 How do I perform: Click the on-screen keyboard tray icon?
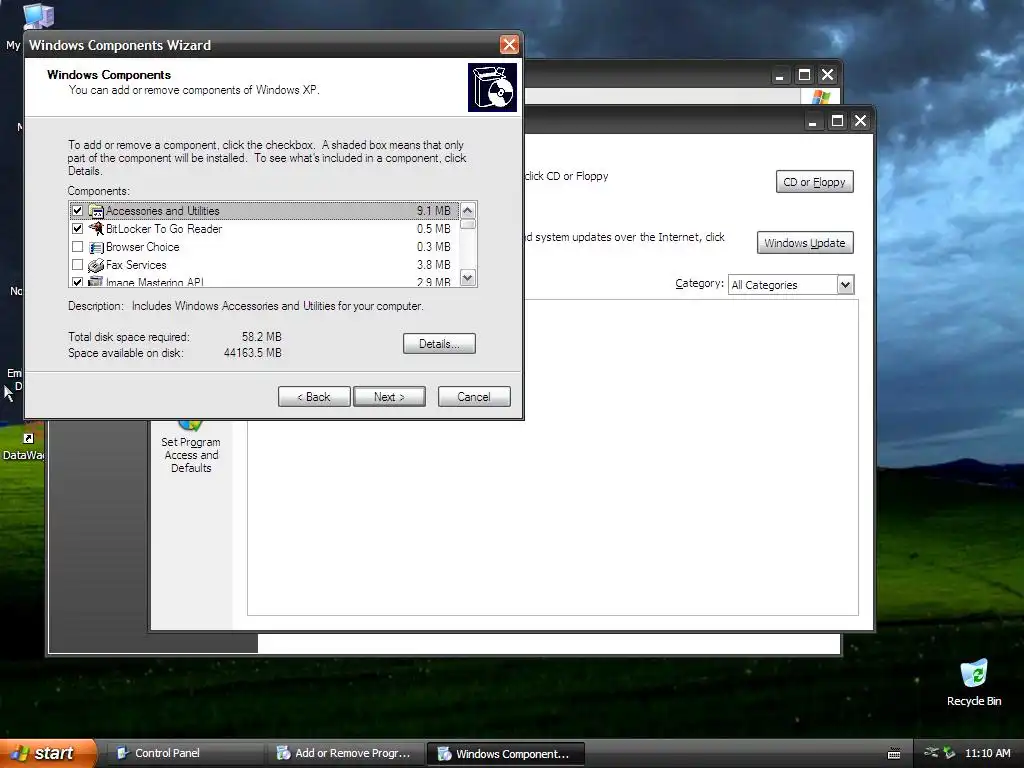[894, 754]
